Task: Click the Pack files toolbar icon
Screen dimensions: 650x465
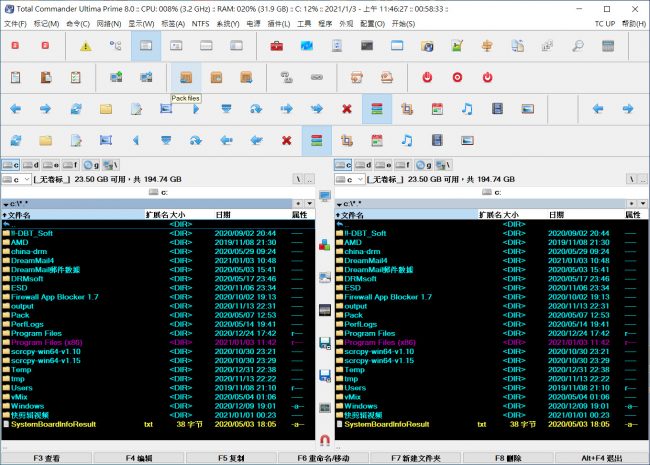Action: pos(186,77)
